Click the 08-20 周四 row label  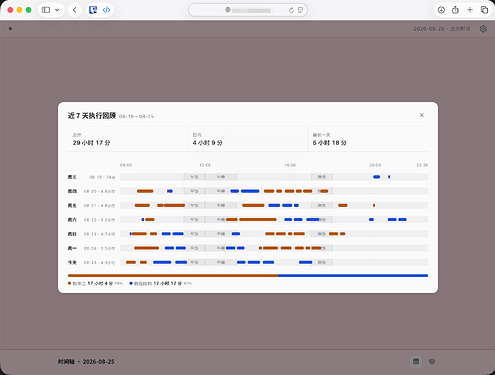point(91,191)
